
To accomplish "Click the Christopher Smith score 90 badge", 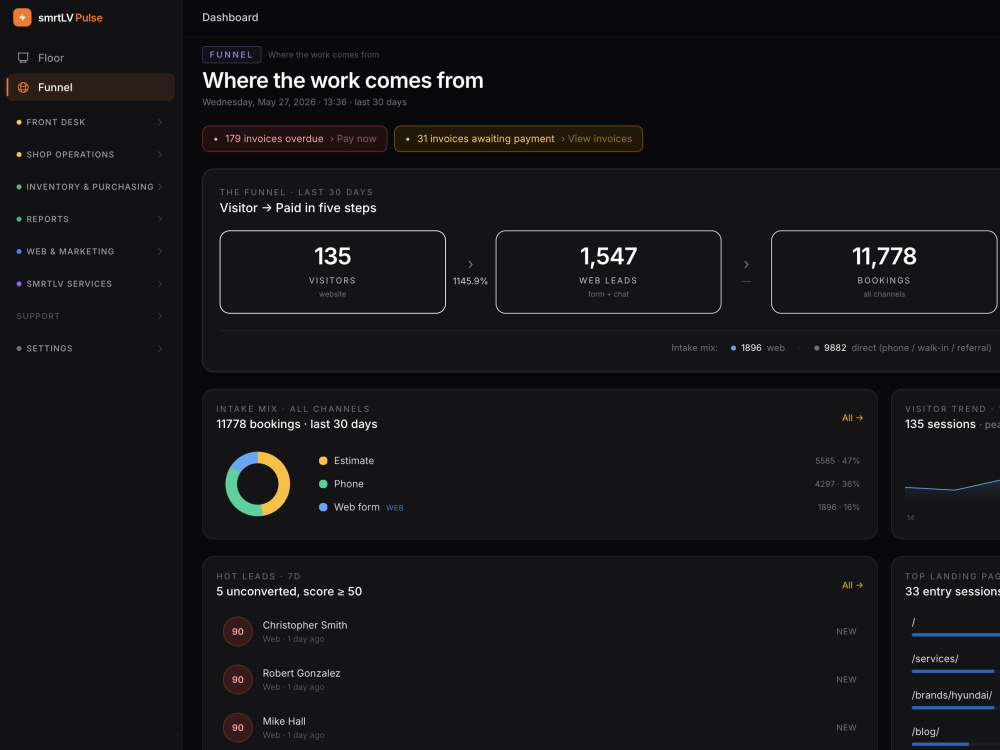I will (238, 631).
